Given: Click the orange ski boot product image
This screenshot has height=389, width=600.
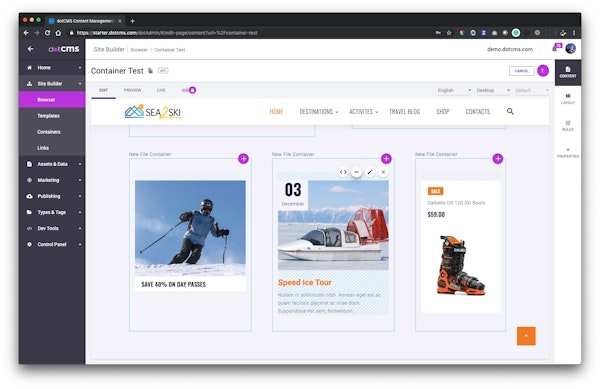Looking at the screenshot, I should tap(461, 265).
